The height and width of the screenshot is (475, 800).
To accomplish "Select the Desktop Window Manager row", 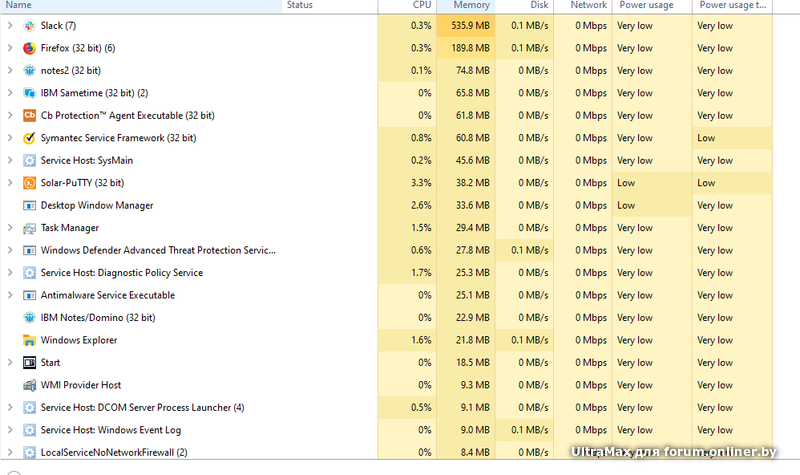I will coord(97,205).
